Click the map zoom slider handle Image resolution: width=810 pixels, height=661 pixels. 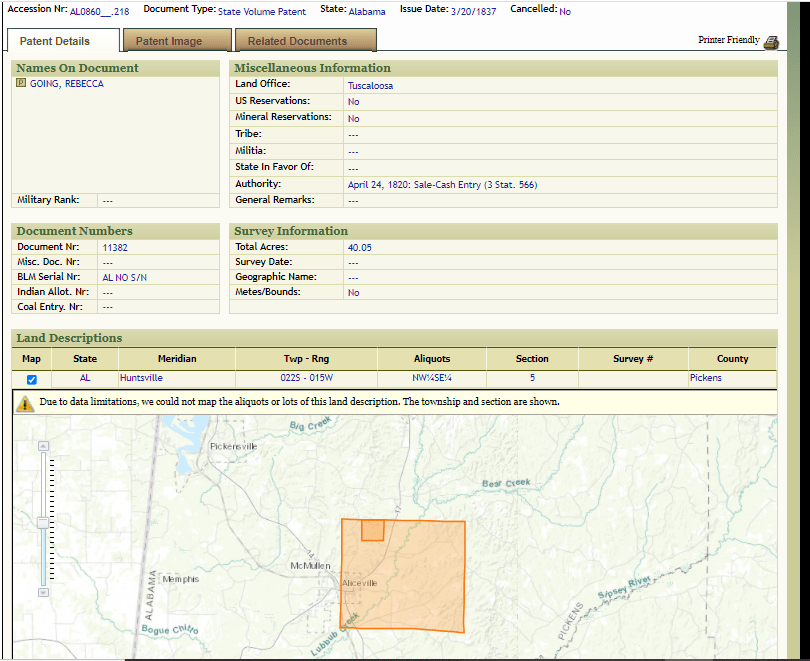tap(43, 521)
